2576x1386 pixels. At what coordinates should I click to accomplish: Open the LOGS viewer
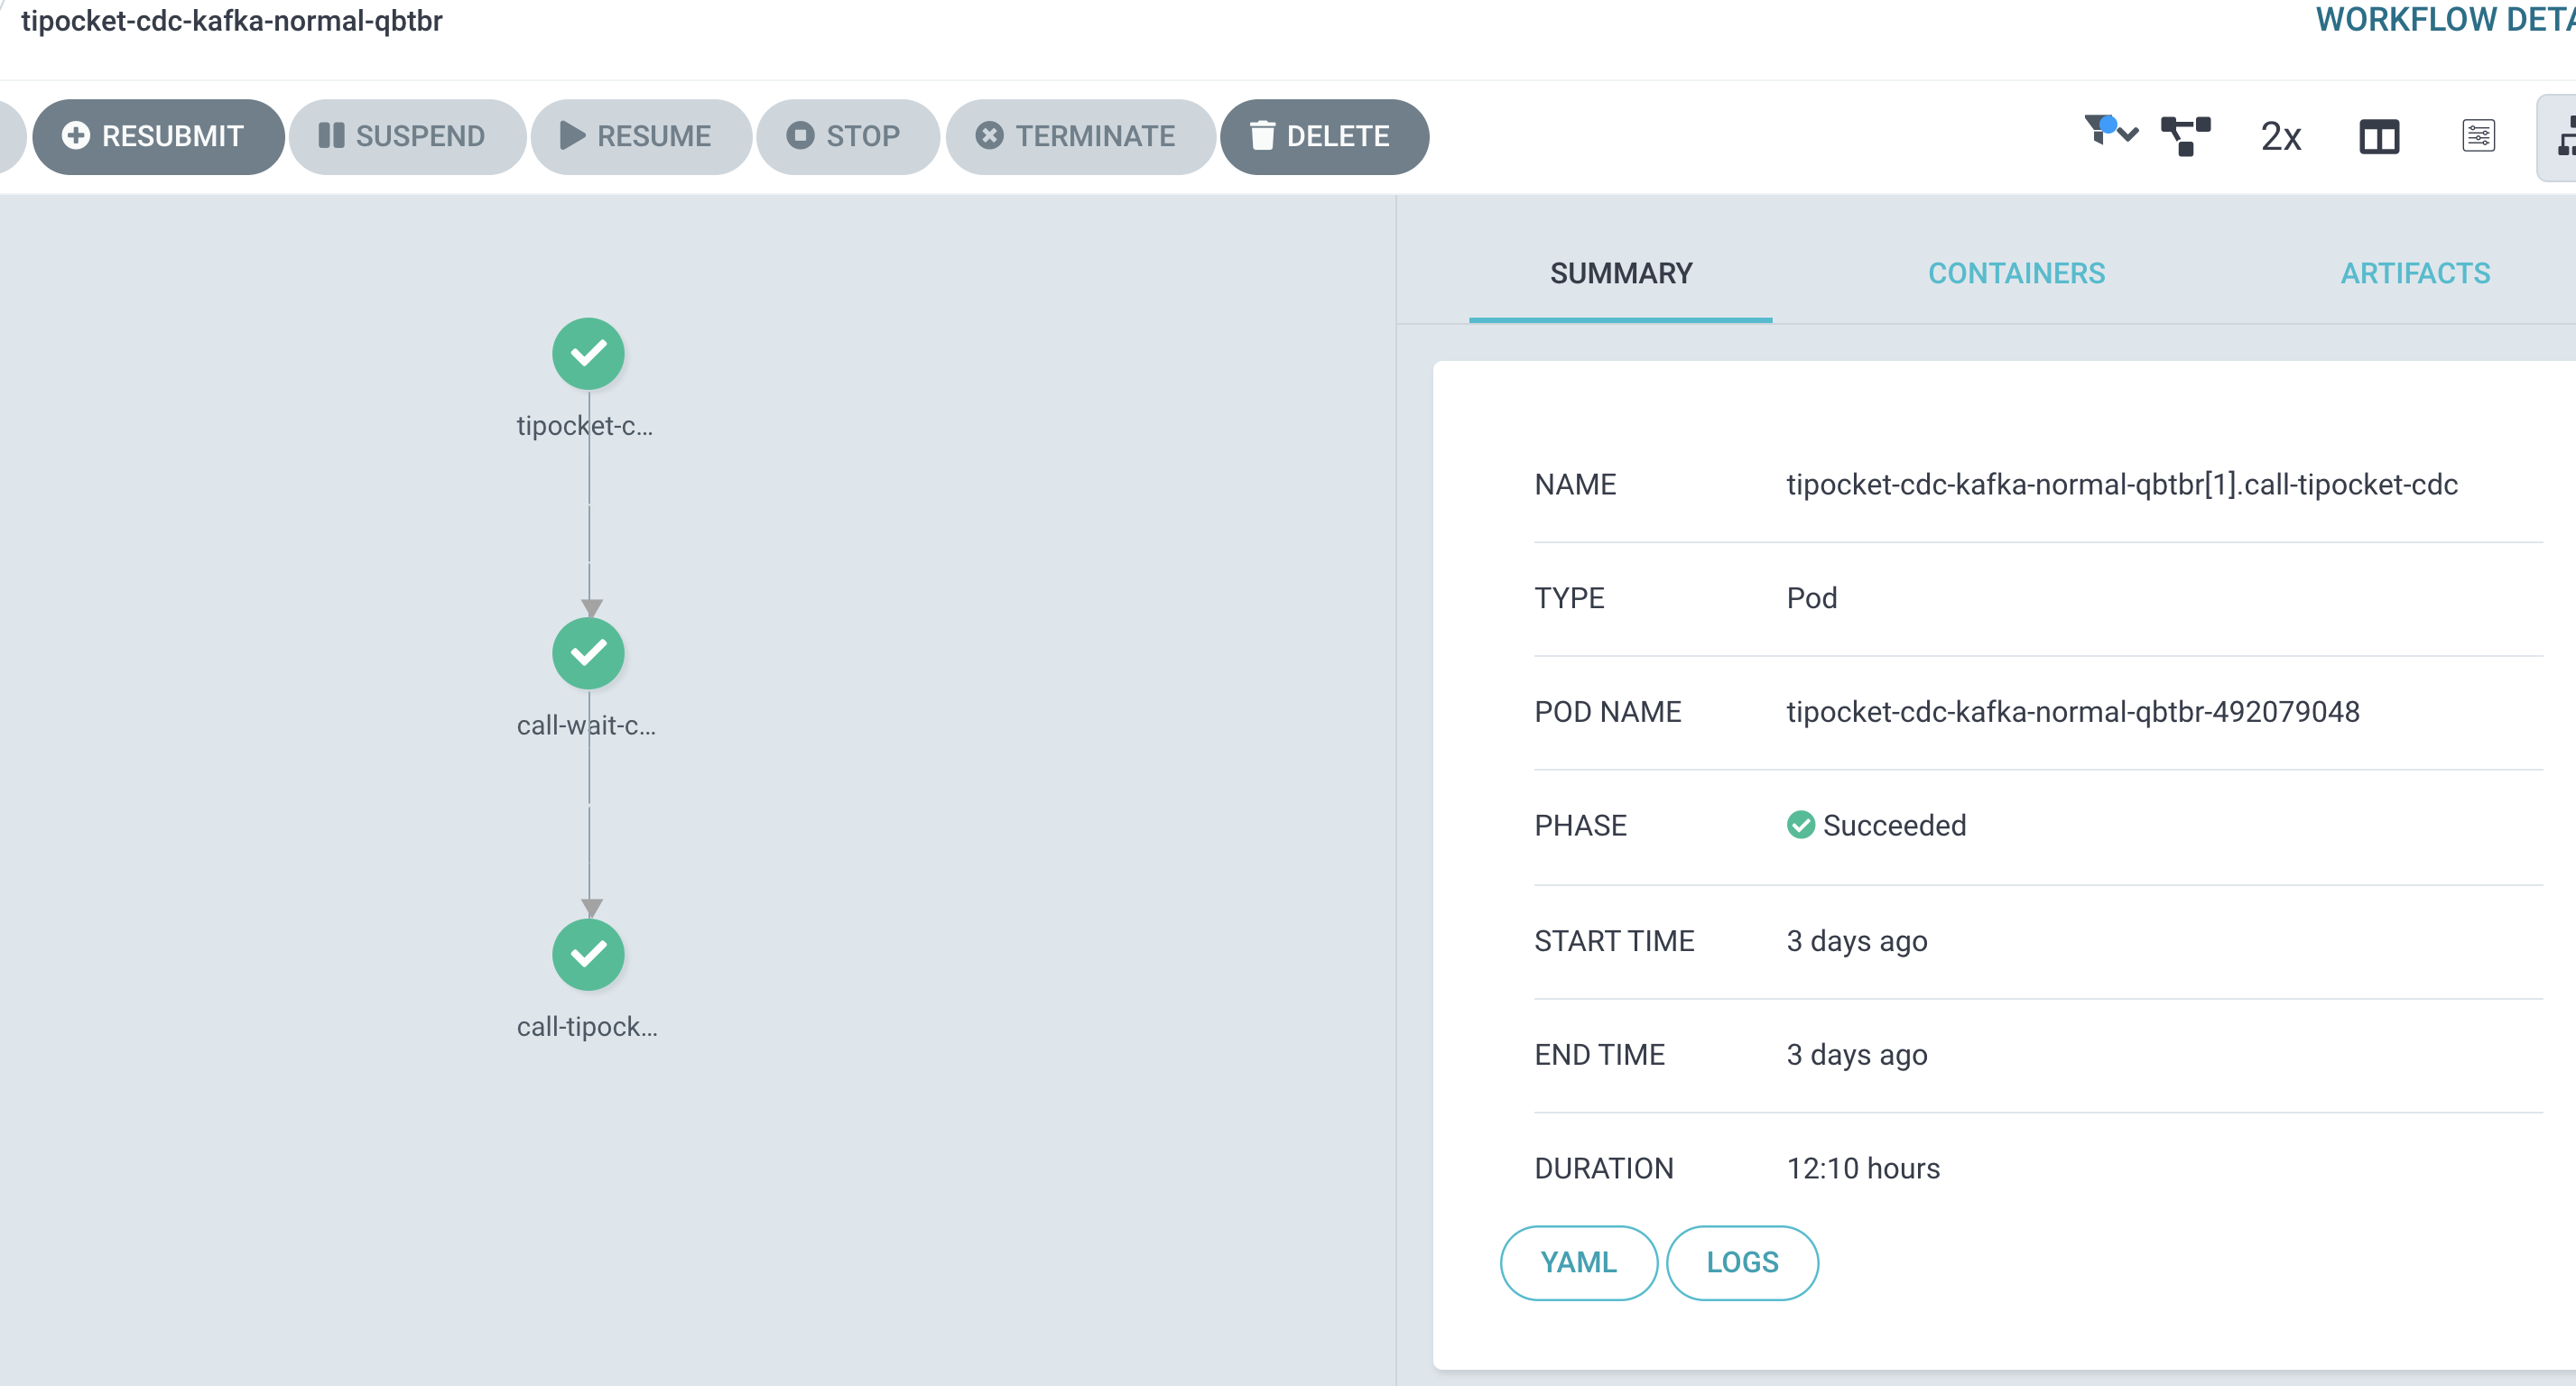click(1742, 1263)
